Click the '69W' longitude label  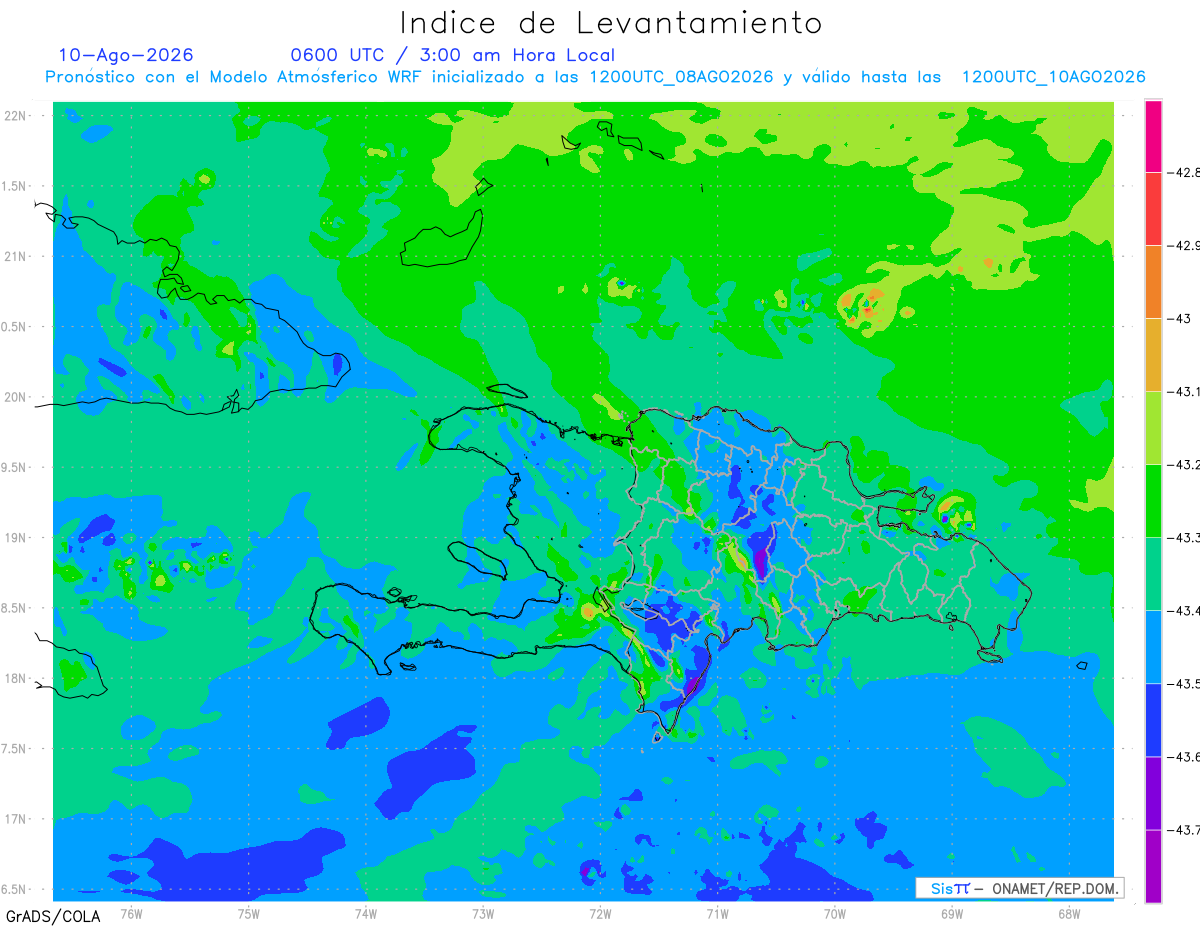click(x=951, y=913)
